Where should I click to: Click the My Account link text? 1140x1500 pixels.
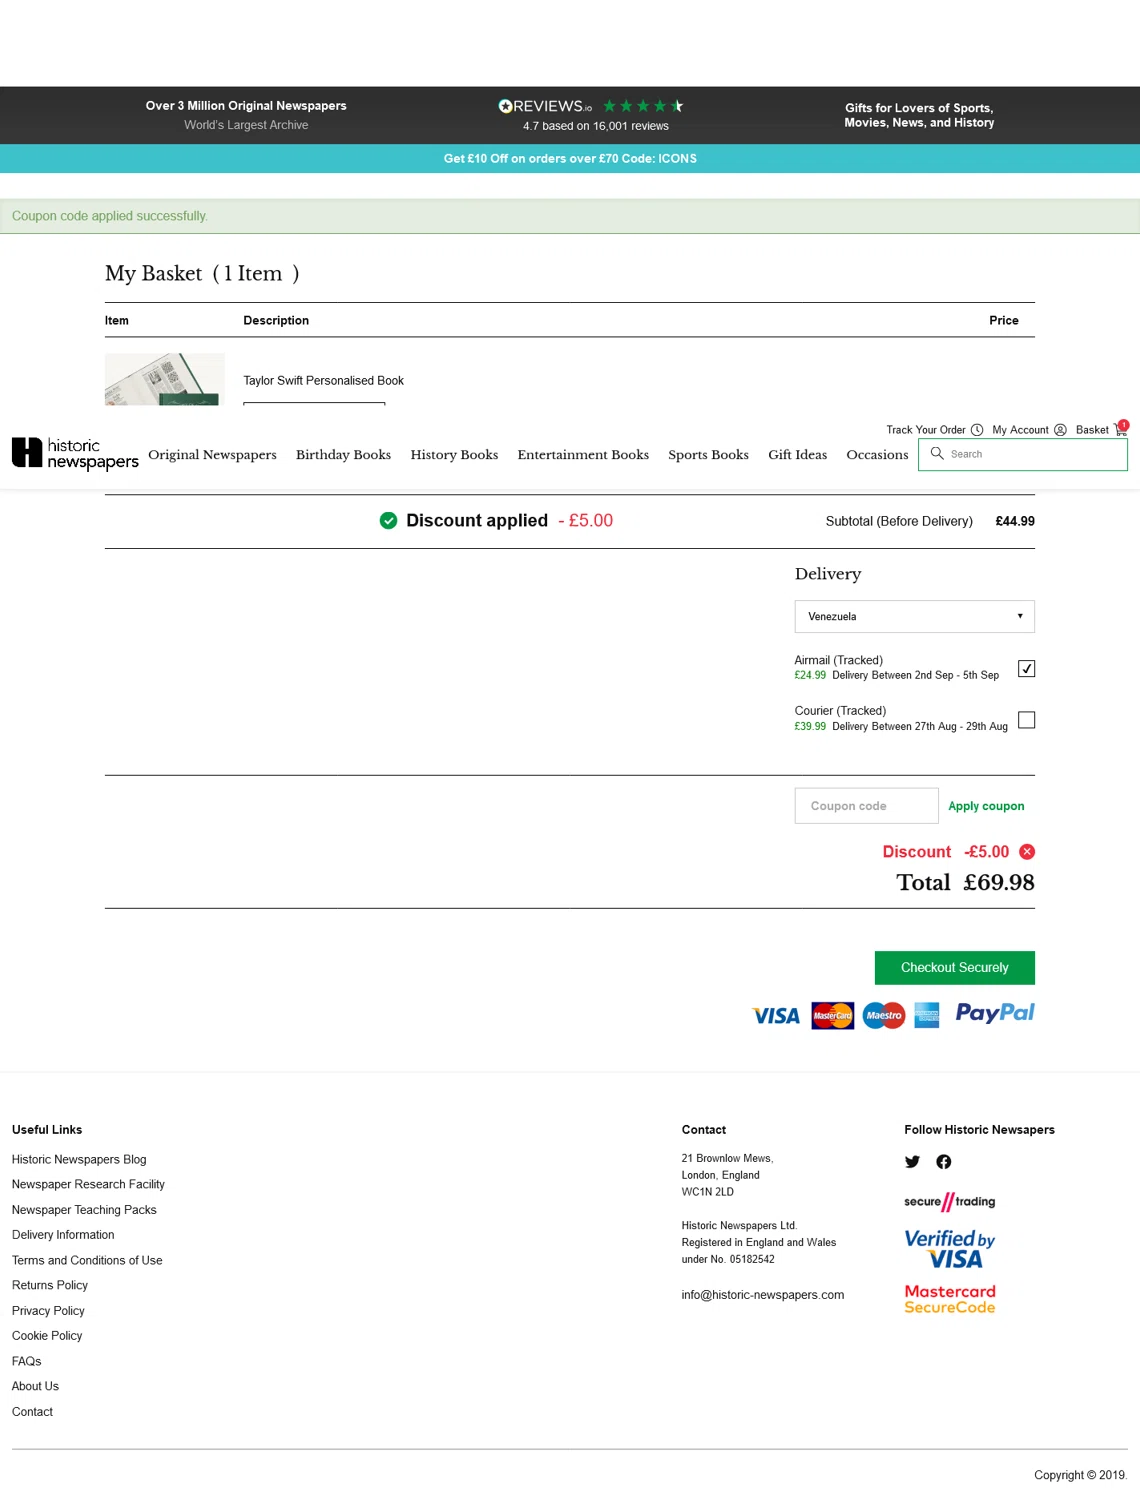pos(1020,430)
